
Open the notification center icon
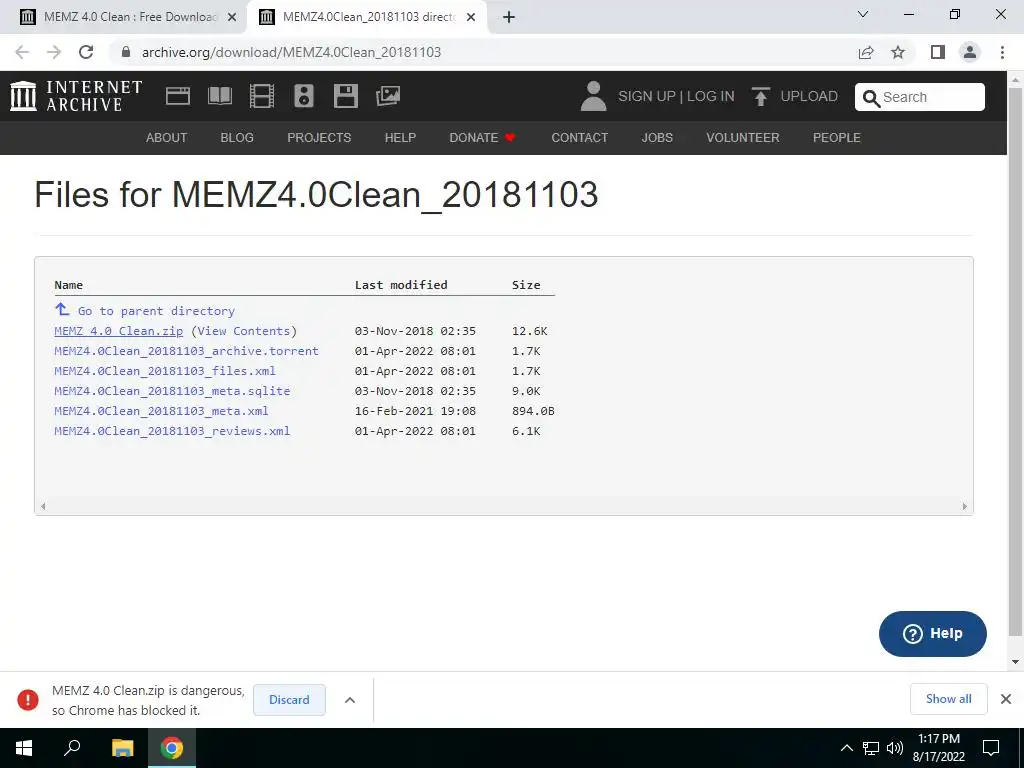991,748
